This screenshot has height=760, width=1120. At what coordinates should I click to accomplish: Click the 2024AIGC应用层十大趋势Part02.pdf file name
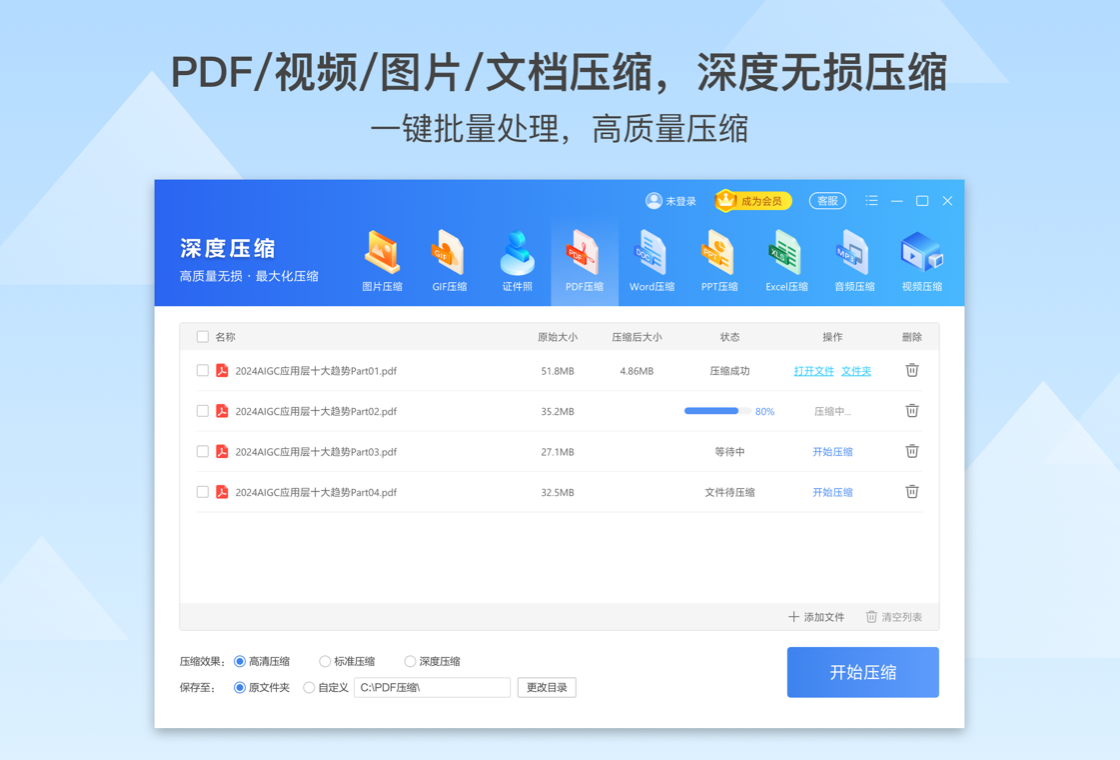(316, 411)
